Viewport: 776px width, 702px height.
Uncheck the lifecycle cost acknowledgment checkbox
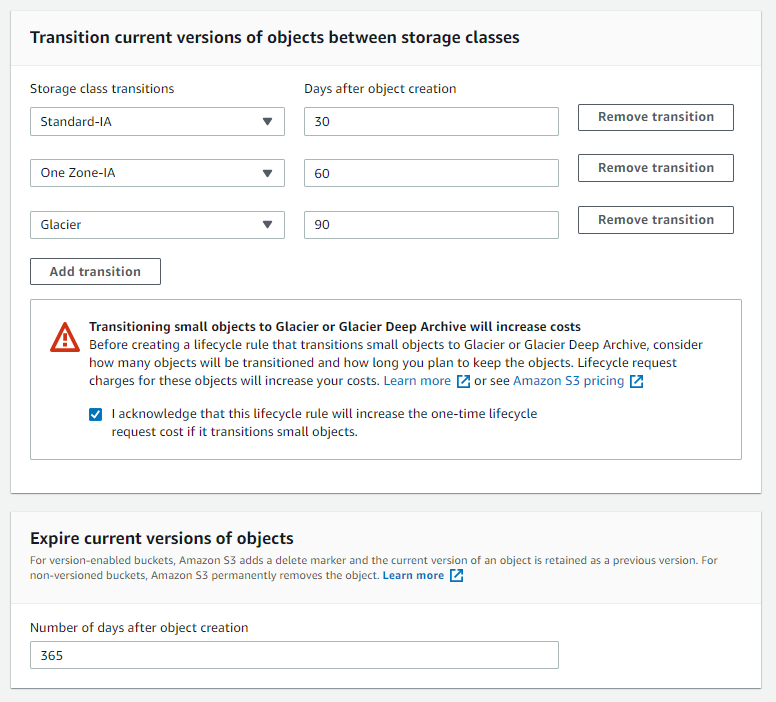tap(95, 414)
